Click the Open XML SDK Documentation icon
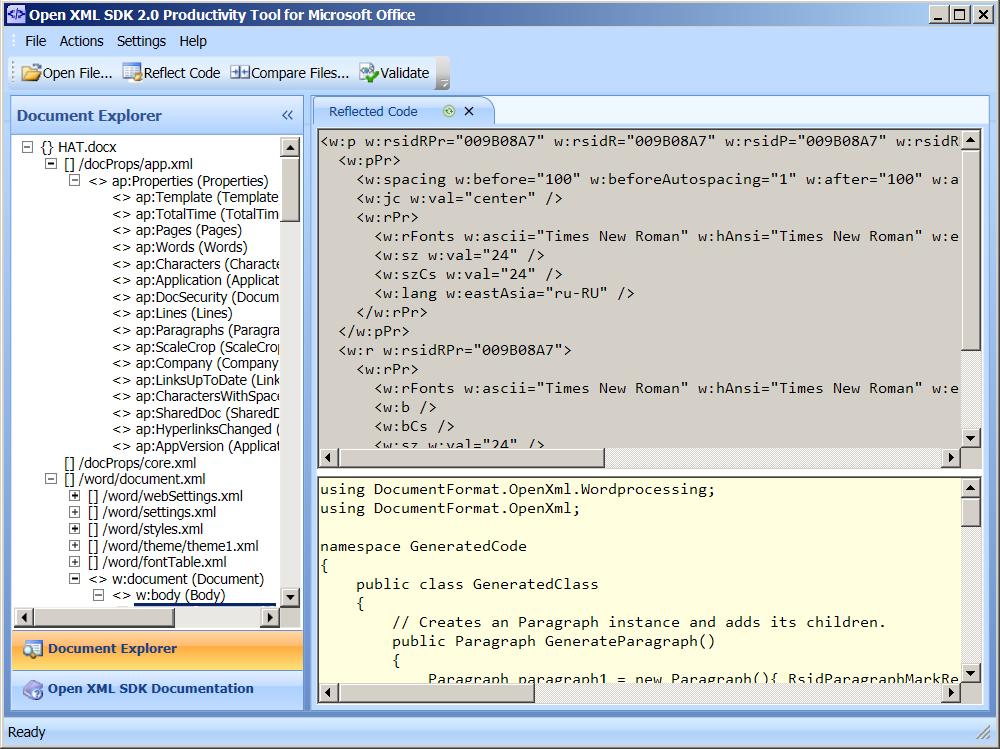1000x749 pixels. click(32, 689)
